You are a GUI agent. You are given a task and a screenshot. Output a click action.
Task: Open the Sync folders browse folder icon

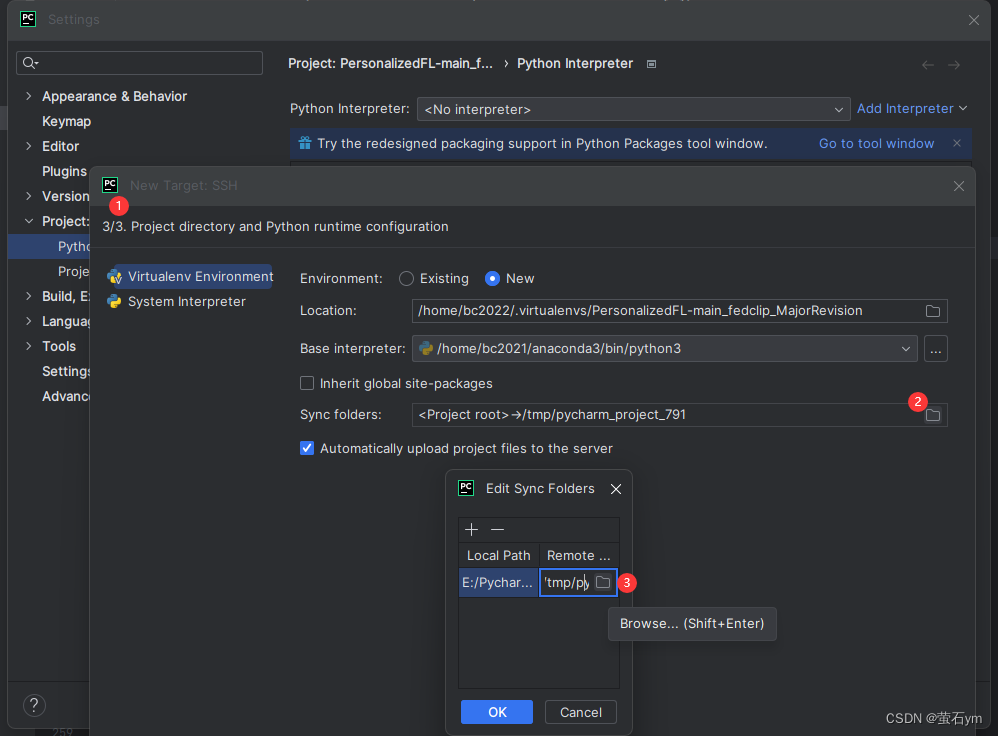click(932, 415)
